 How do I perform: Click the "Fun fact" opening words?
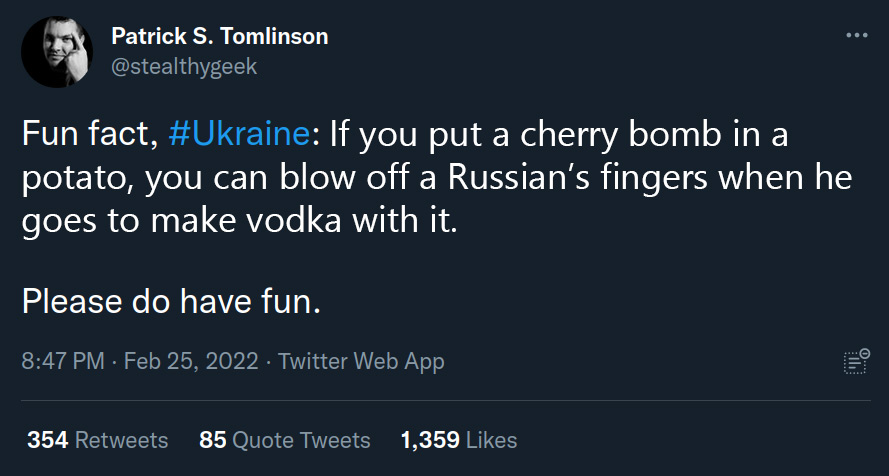(87, 135)
